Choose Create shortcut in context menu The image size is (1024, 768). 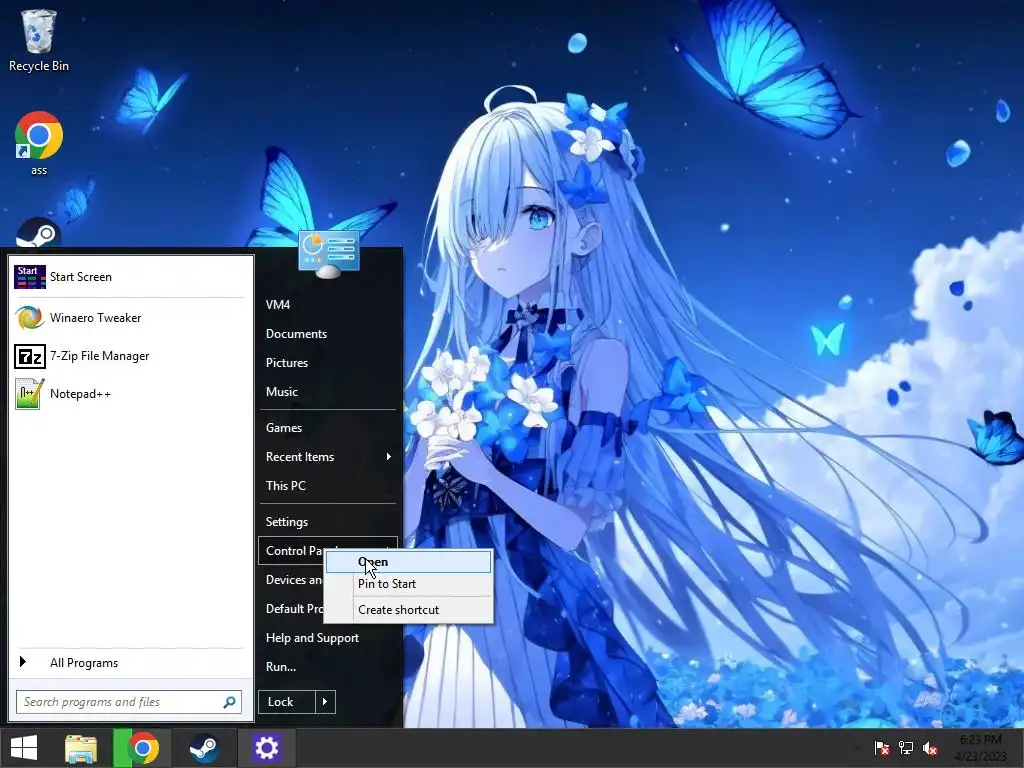point(409,610)
